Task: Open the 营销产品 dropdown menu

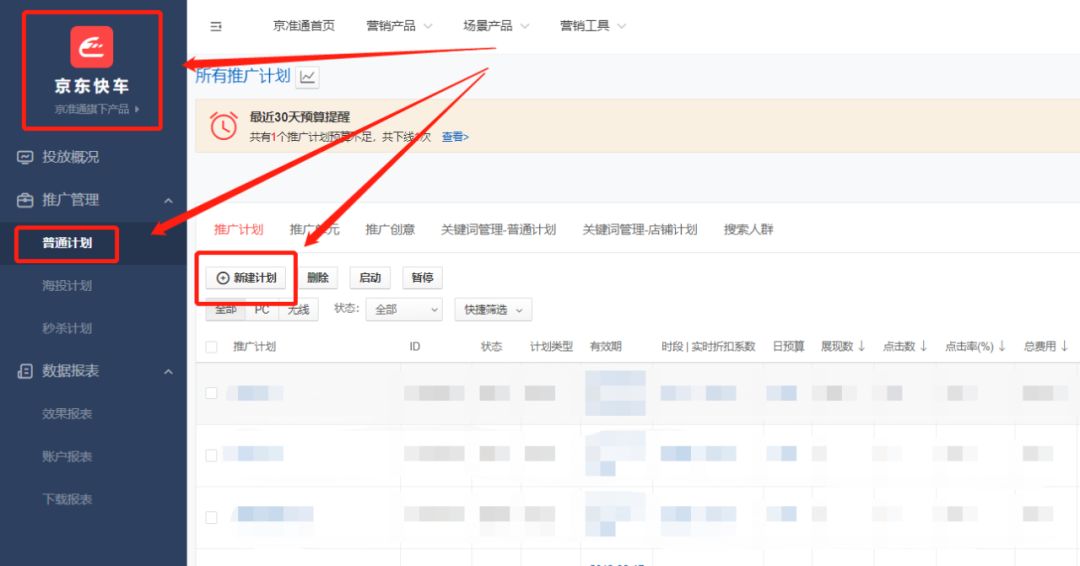Action: coord(399,26)
